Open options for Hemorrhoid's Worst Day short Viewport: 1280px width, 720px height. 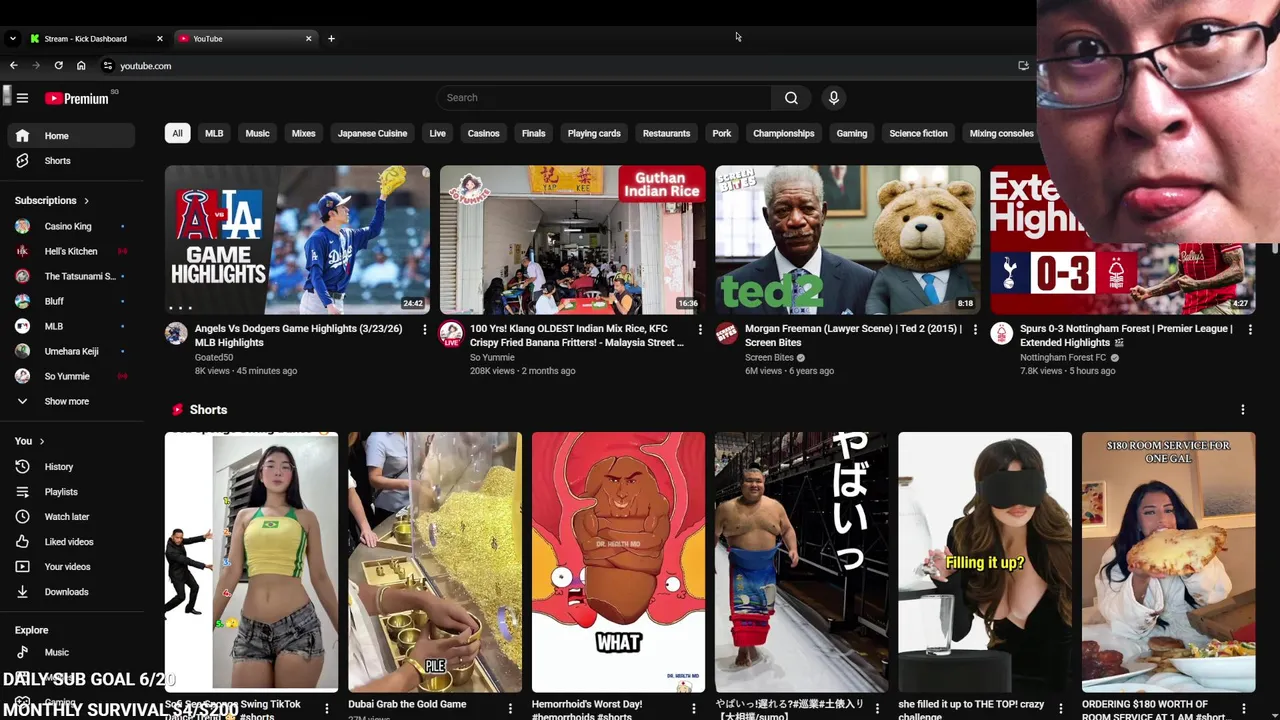[693, 709]
